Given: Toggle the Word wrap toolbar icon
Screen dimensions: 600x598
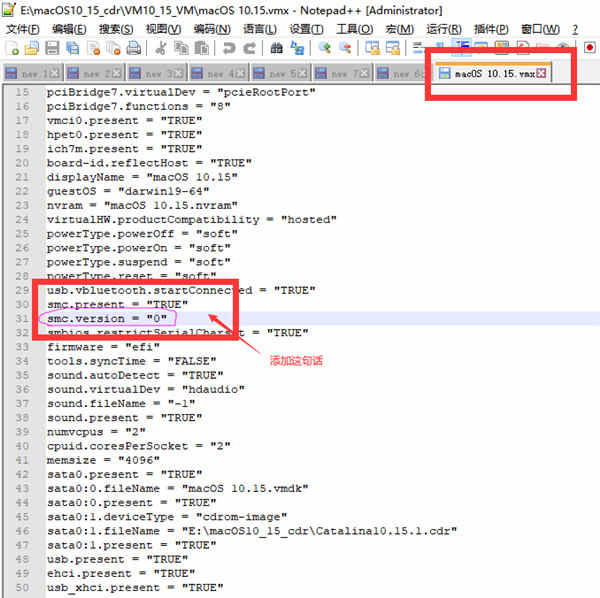Looking at the screenshot, I should 418,48.
